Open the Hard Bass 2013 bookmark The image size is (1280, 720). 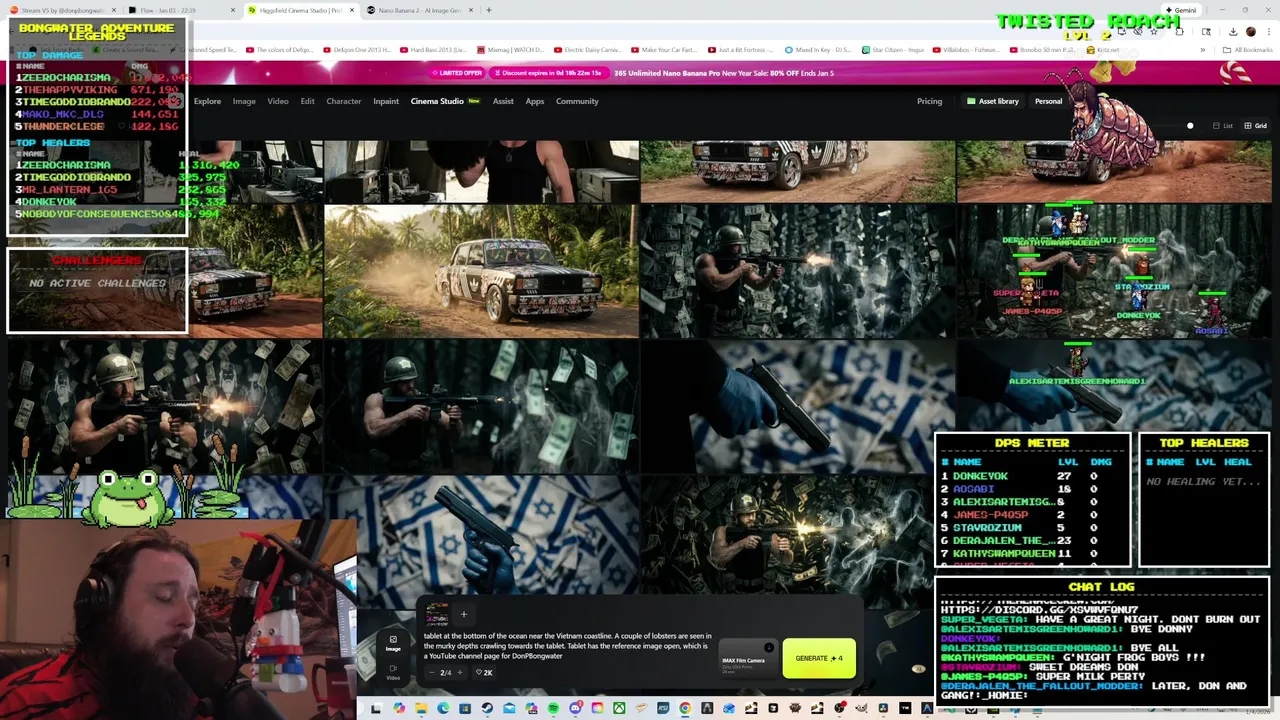tap(433, 49)
